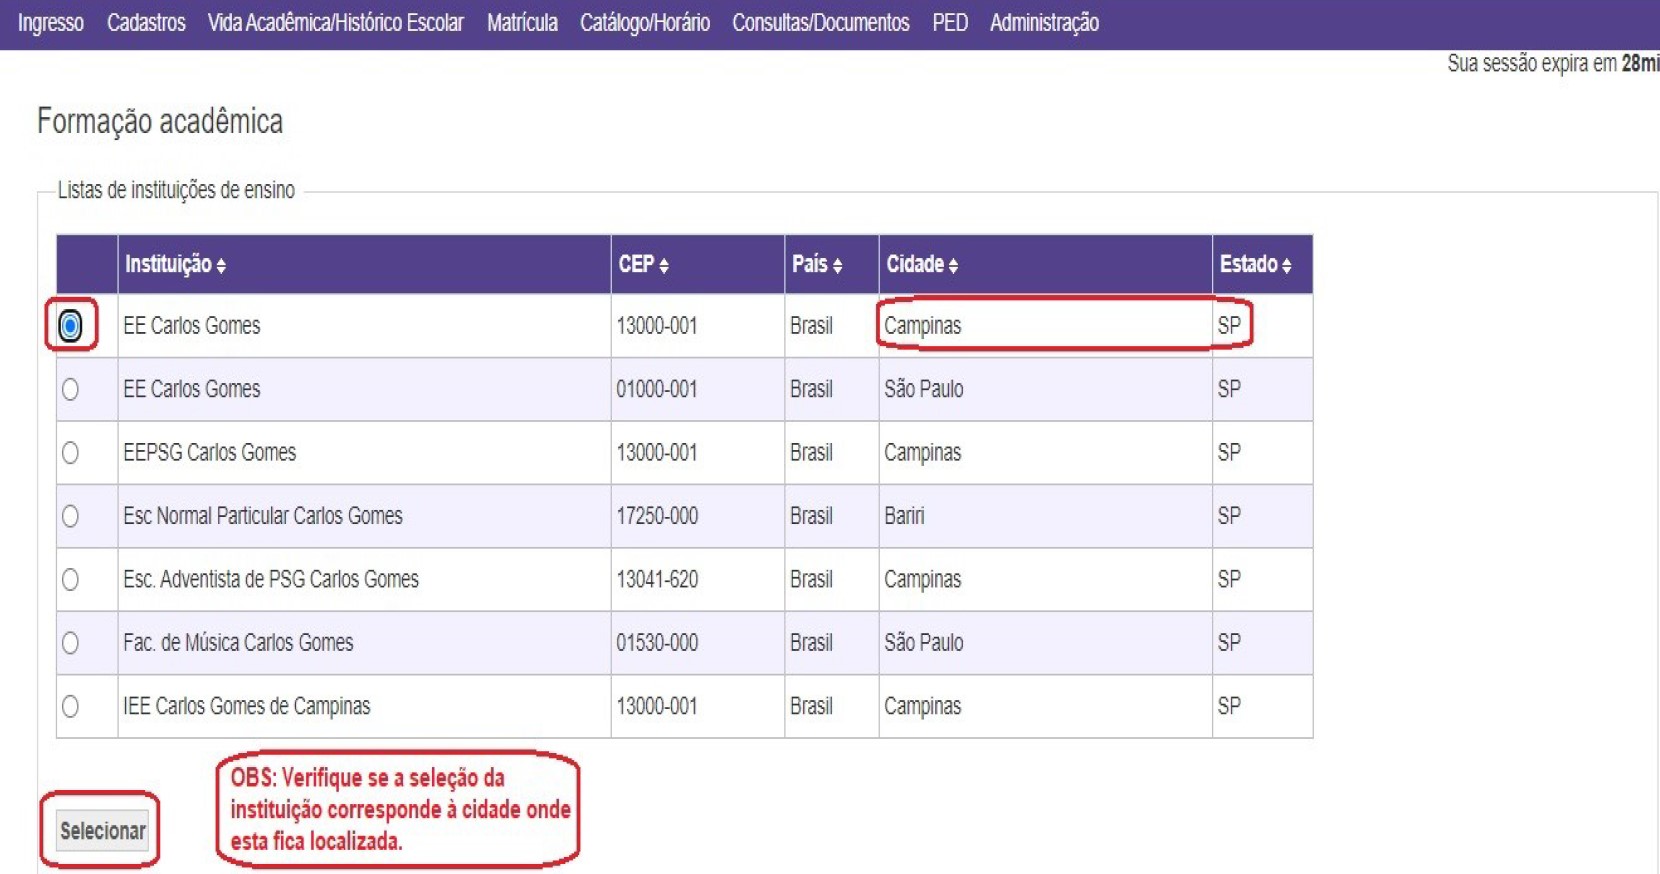Click the Selecionar button
The image size is (1660, 874).
click(102, 831)
